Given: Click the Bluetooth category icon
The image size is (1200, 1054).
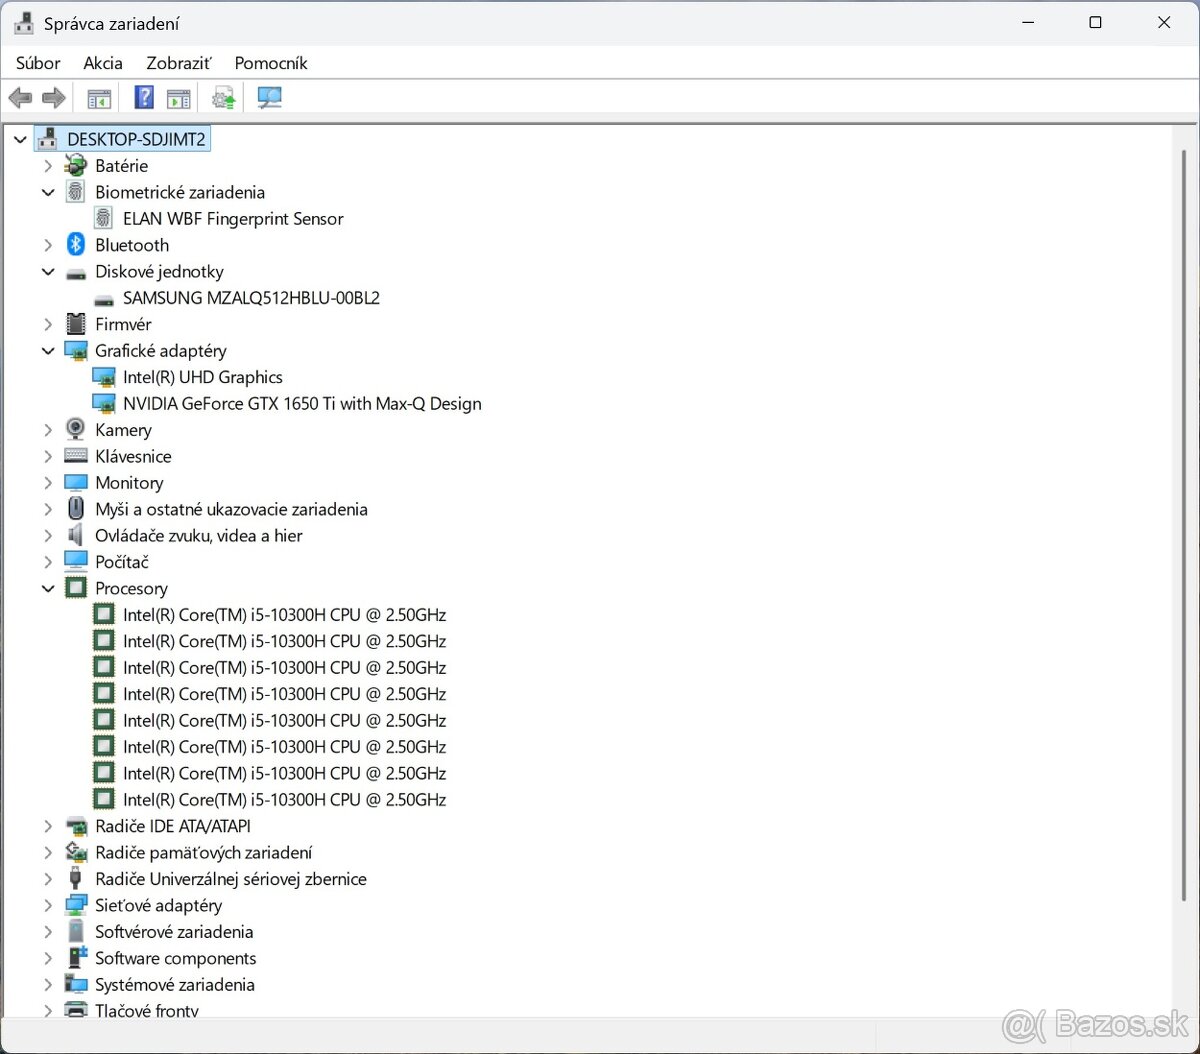Looking at the screenshot, I should [76, 245].
